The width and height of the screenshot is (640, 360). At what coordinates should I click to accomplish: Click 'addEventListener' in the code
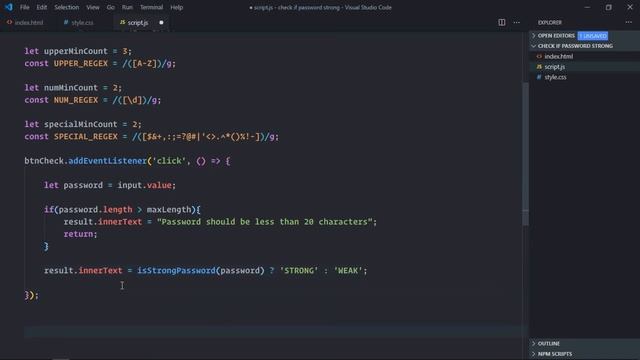107,161
